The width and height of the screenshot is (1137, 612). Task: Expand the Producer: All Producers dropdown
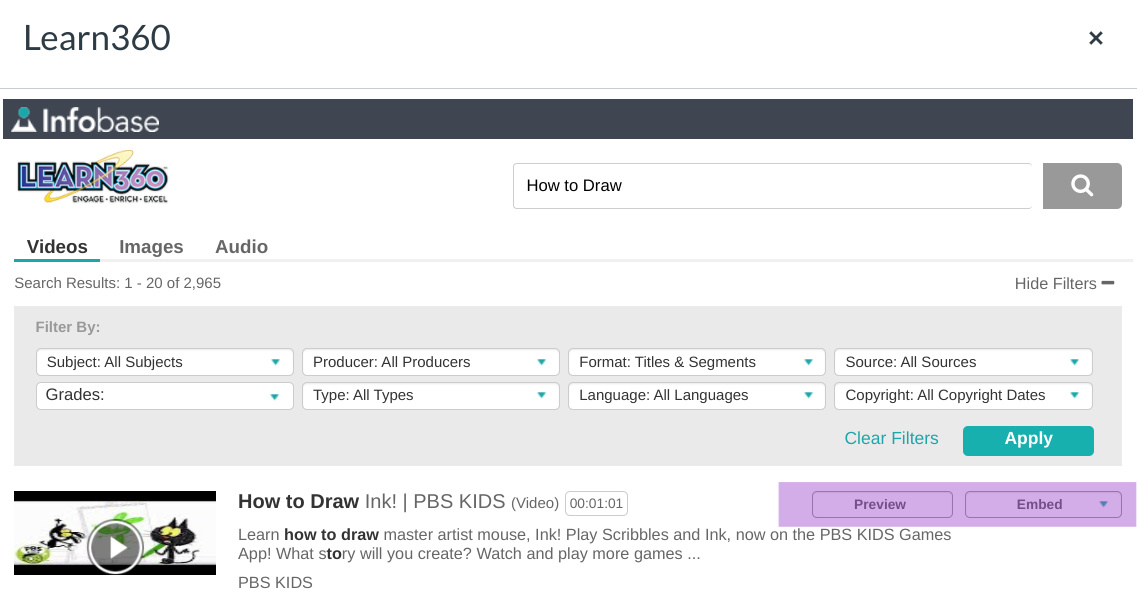[430, 362]
